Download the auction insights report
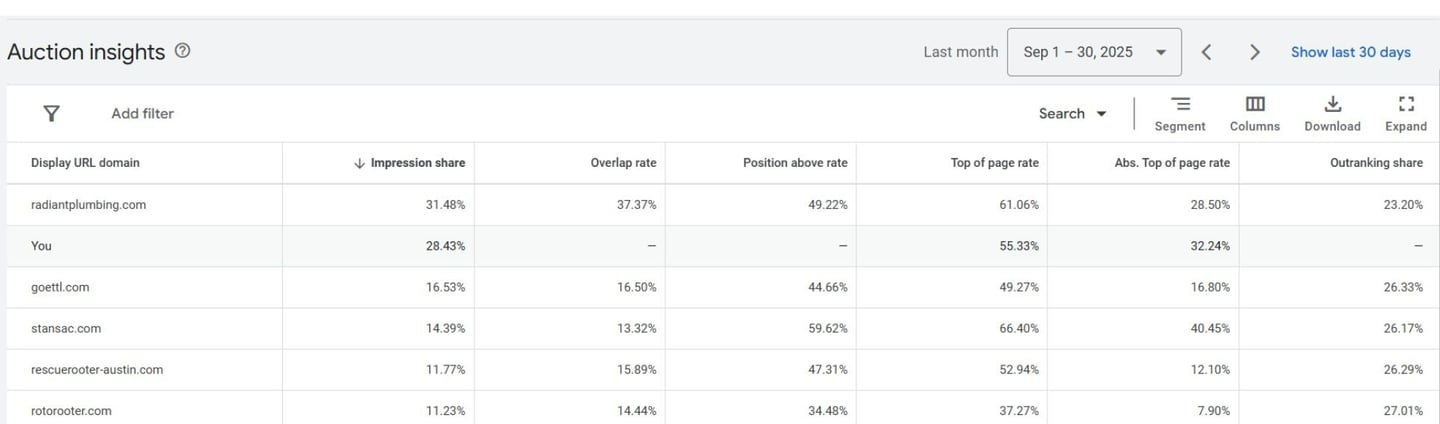 click(x=1332, y=113)
